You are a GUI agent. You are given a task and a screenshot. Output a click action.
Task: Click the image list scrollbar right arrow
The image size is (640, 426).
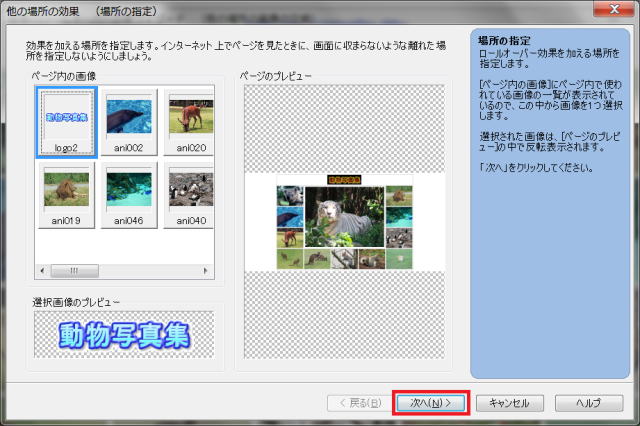tap(205, 271)
